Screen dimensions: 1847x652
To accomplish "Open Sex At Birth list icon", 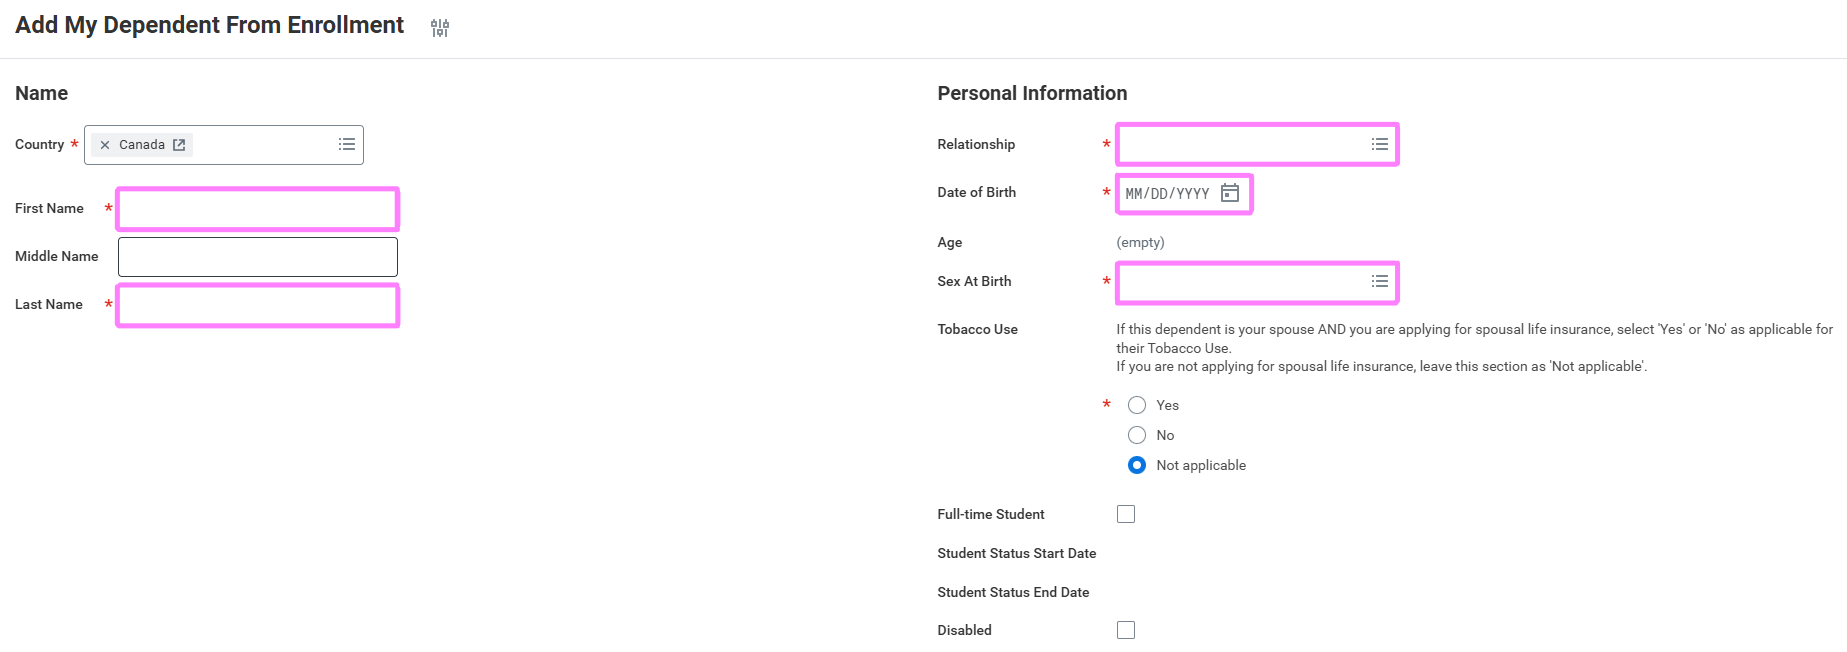I will tap(1379, 282).
